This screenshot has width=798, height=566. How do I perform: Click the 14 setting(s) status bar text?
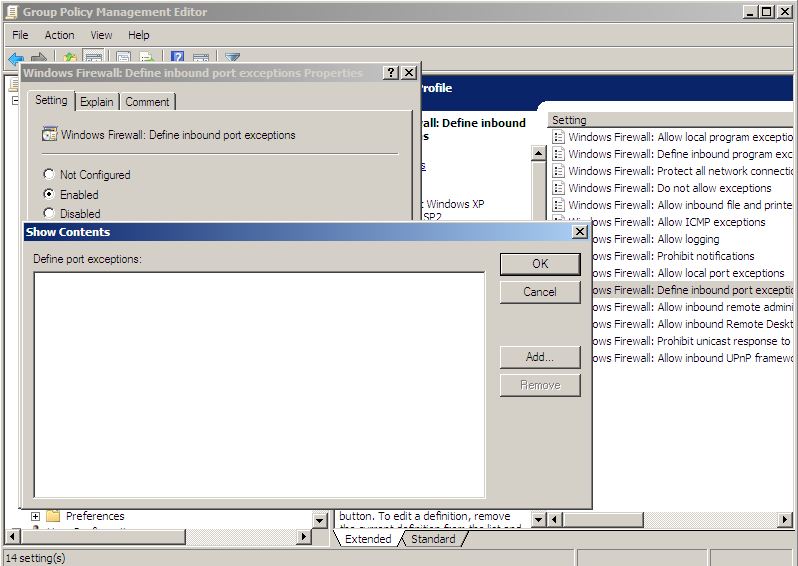36,558
